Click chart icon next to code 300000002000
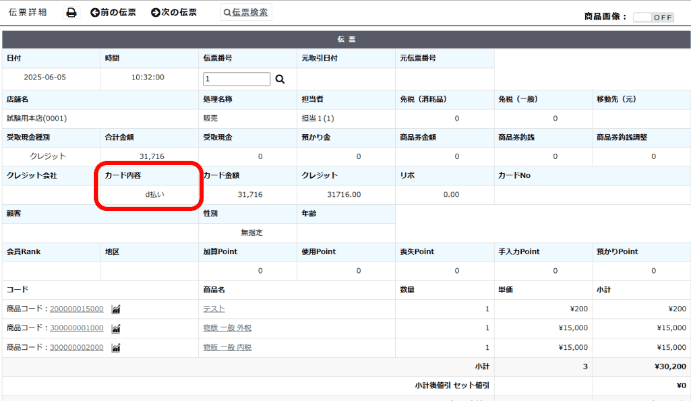 pos(116,347)
